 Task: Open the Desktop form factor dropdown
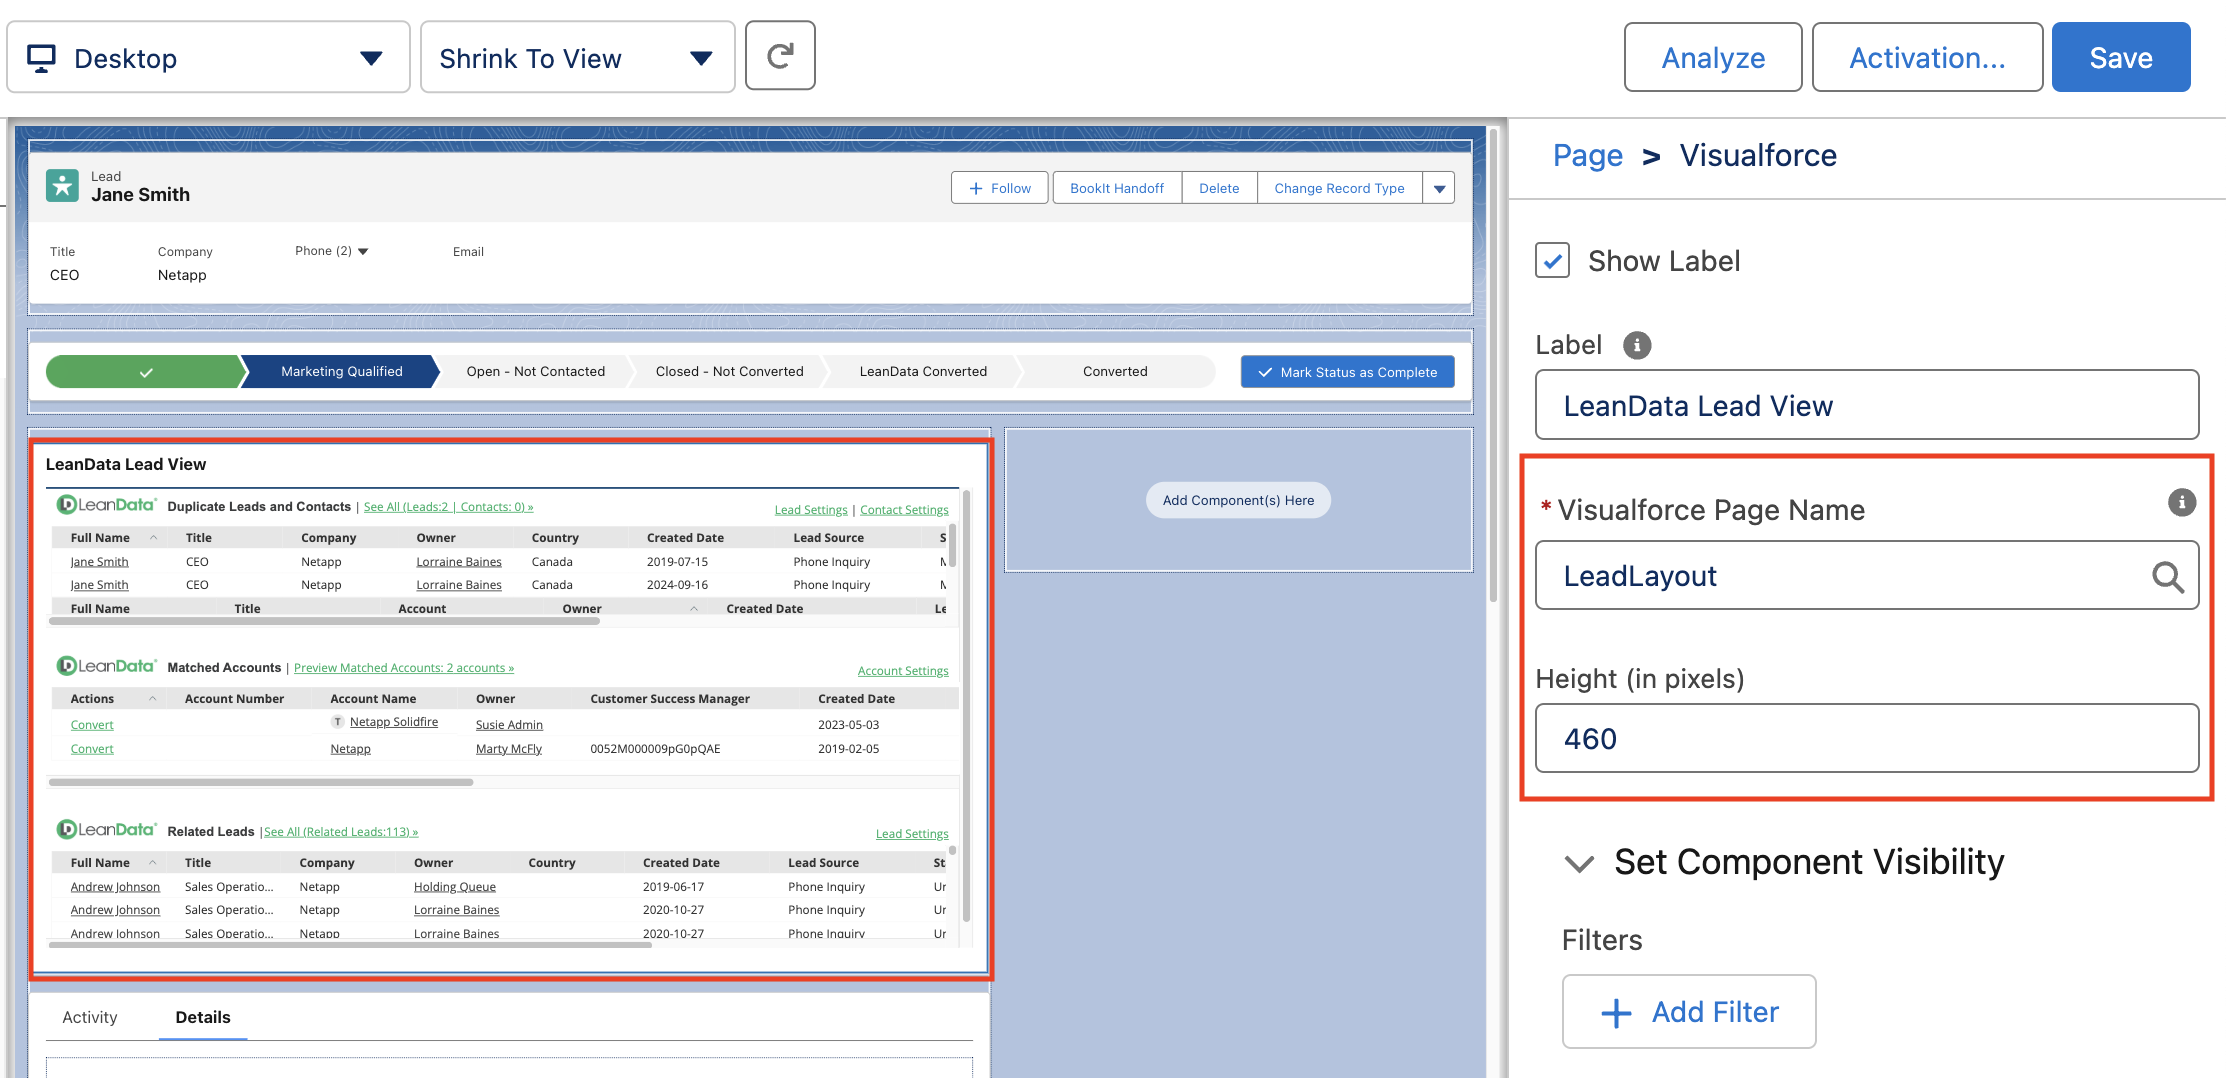point(208,57)
